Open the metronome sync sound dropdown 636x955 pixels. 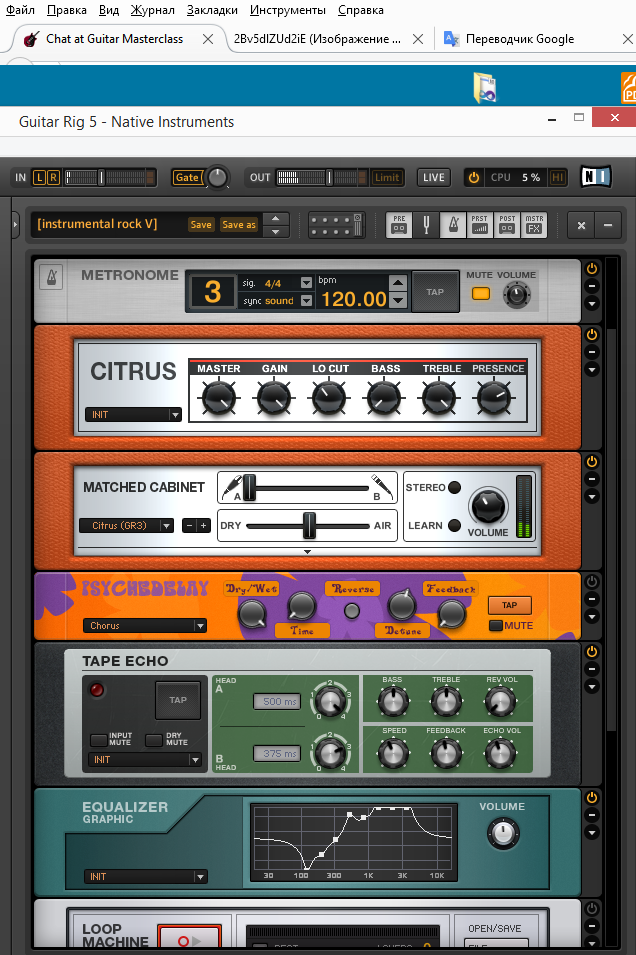coord(306,301)
